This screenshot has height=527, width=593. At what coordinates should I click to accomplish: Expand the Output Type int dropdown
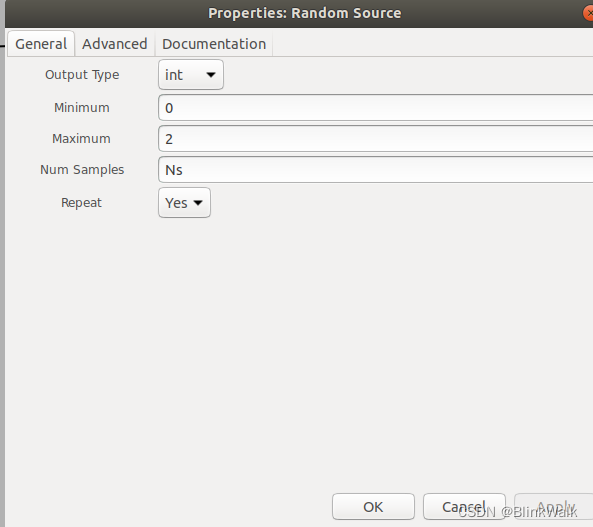click(x=191, y=75)
